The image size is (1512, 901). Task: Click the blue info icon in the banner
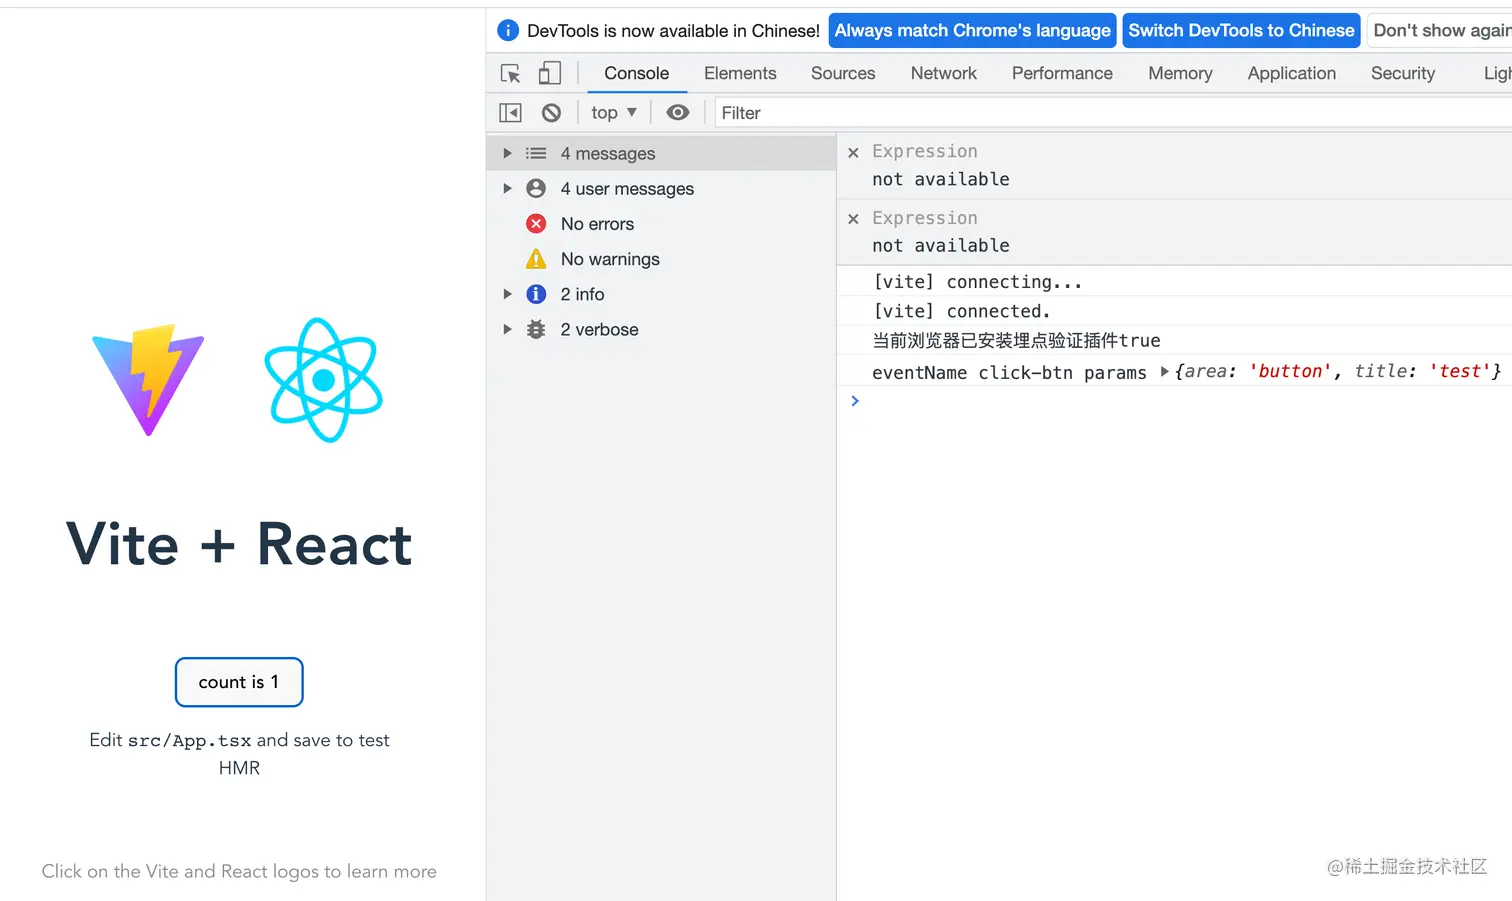point(508,30)
